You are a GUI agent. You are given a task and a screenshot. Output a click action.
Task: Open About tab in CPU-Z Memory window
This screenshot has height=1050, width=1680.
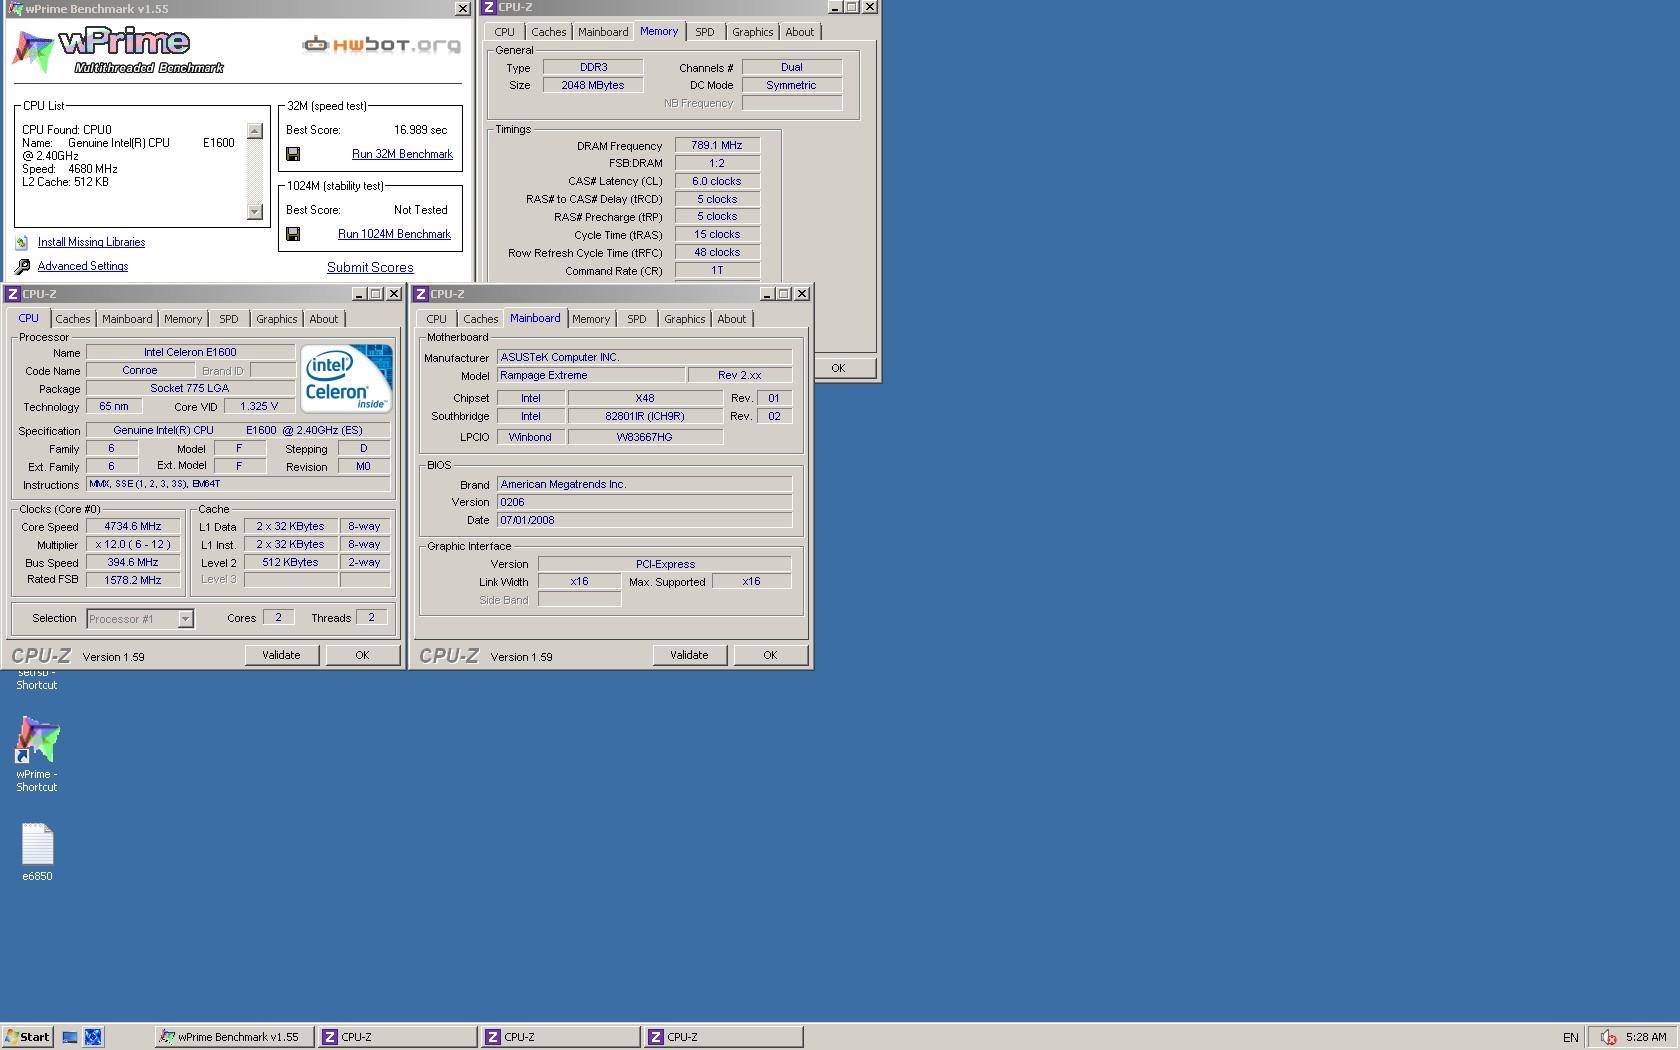click(799, 32)
